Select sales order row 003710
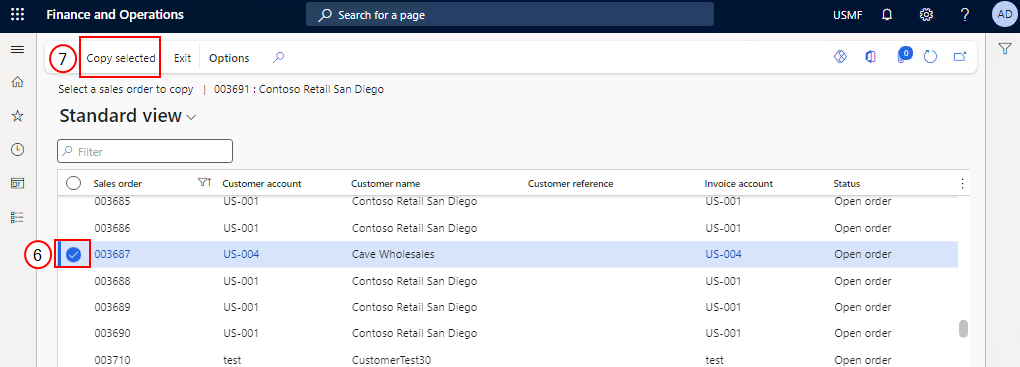 (507, 357)
